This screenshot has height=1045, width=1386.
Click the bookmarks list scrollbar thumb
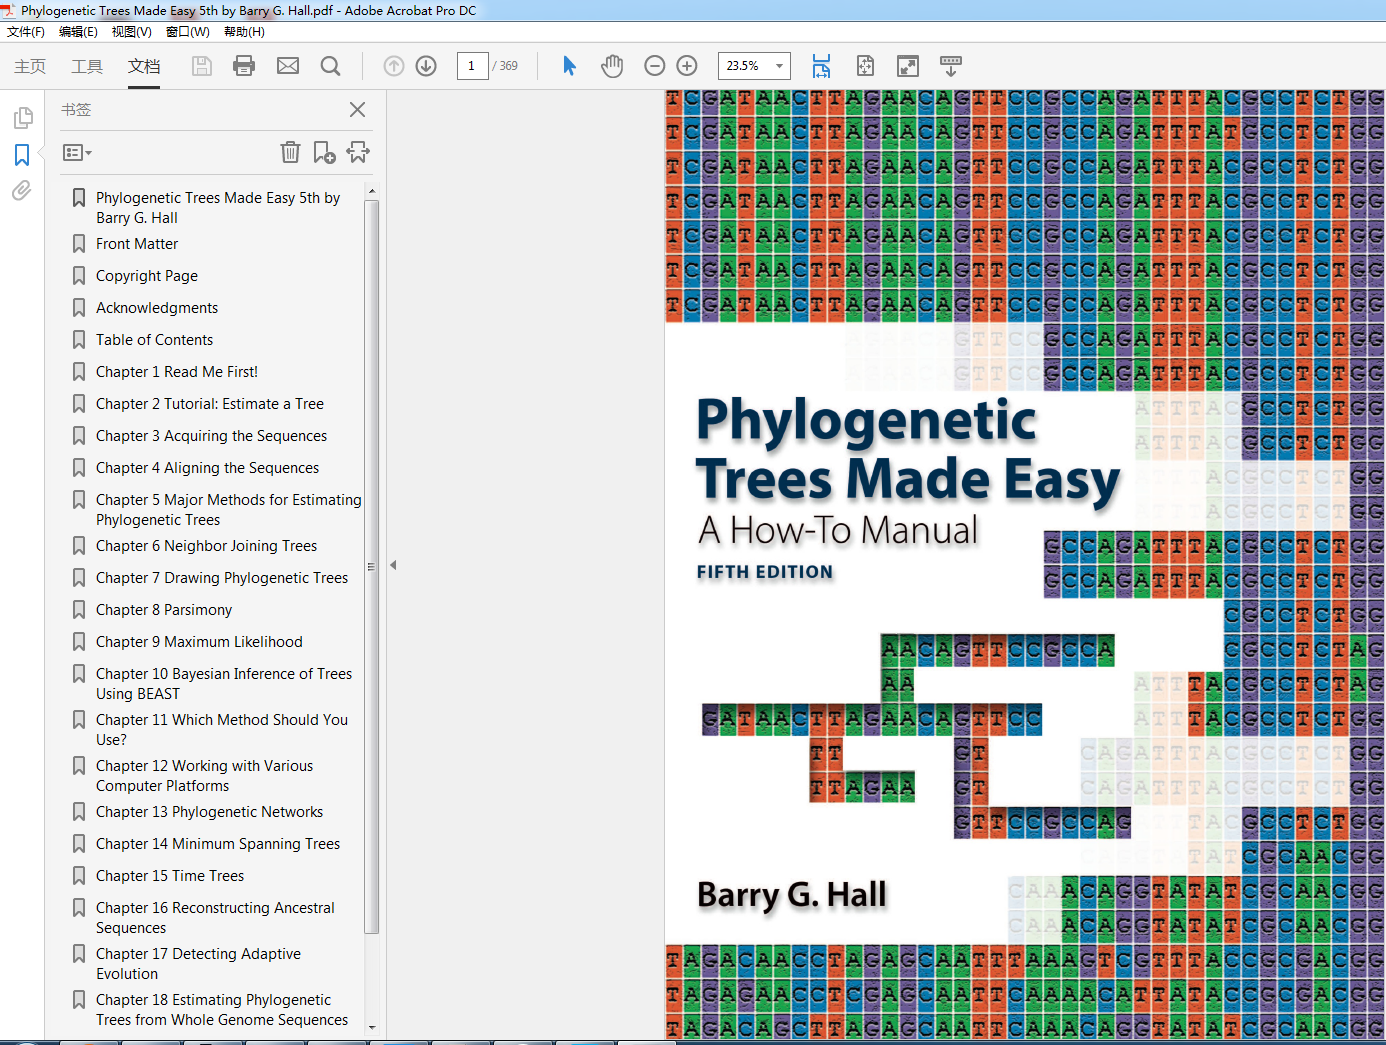click(372, 566)
